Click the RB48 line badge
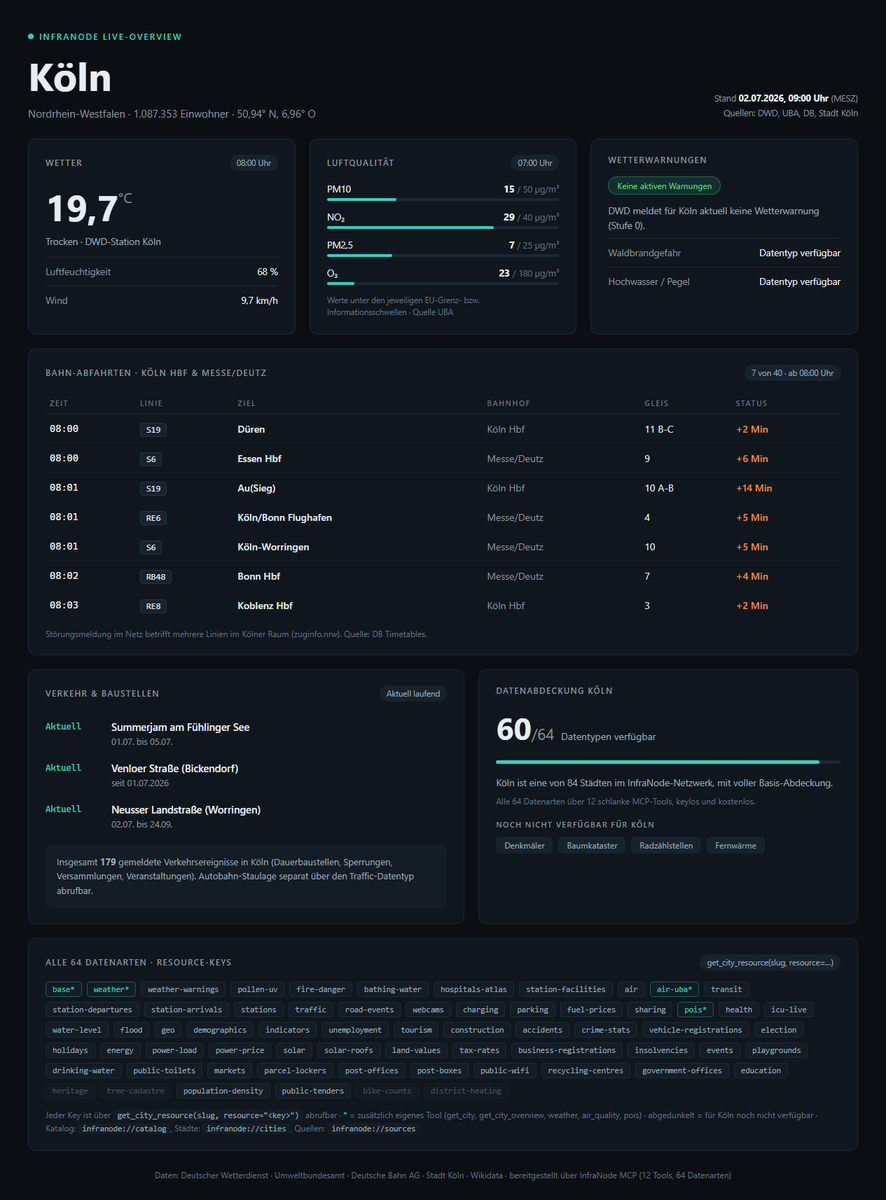The image size is (886, 1200). point(155,577)
